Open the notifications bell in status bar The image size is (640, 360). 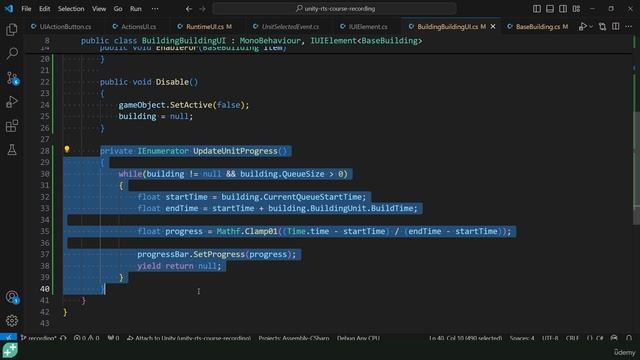pos(629,338)
